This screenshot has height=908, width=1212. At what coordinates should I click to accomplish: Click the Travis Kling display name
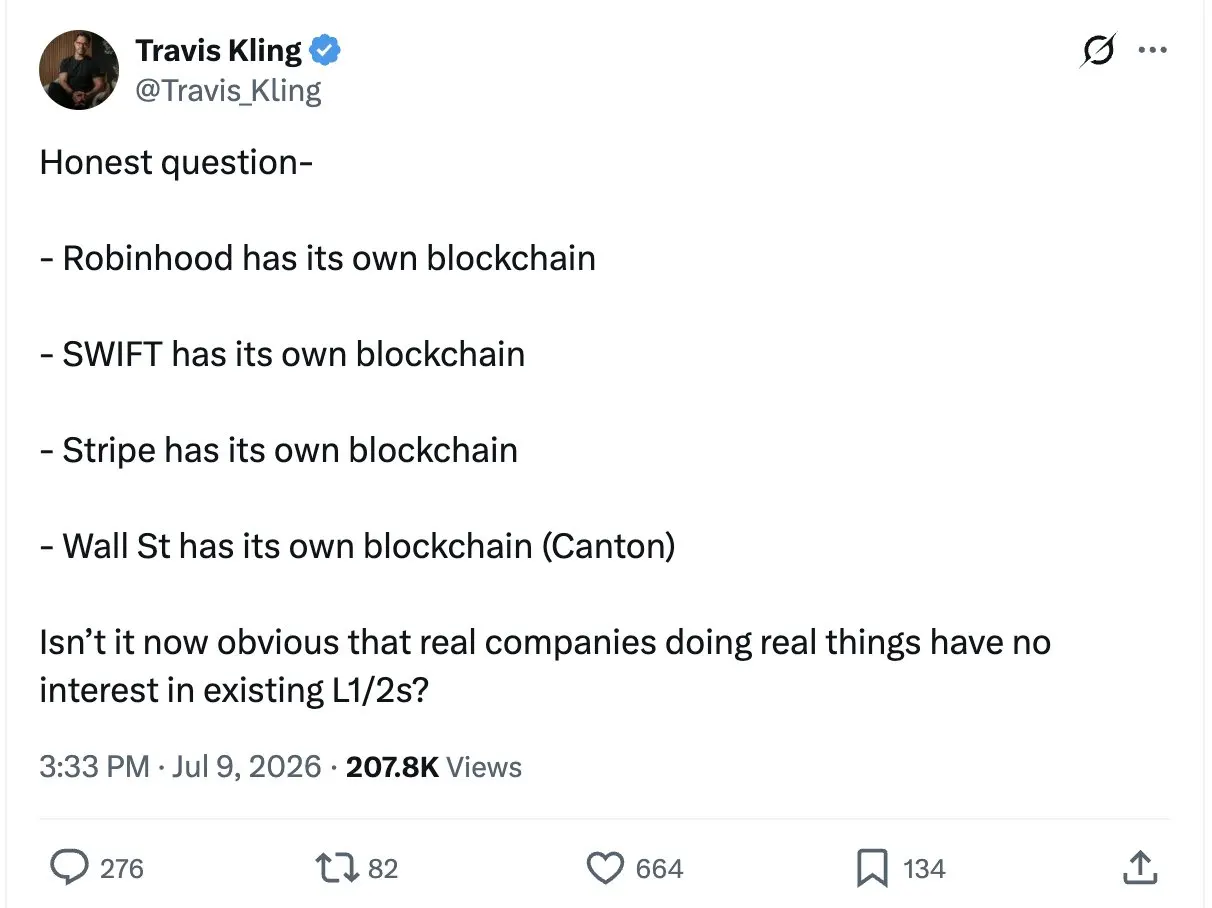click(218, 49)
